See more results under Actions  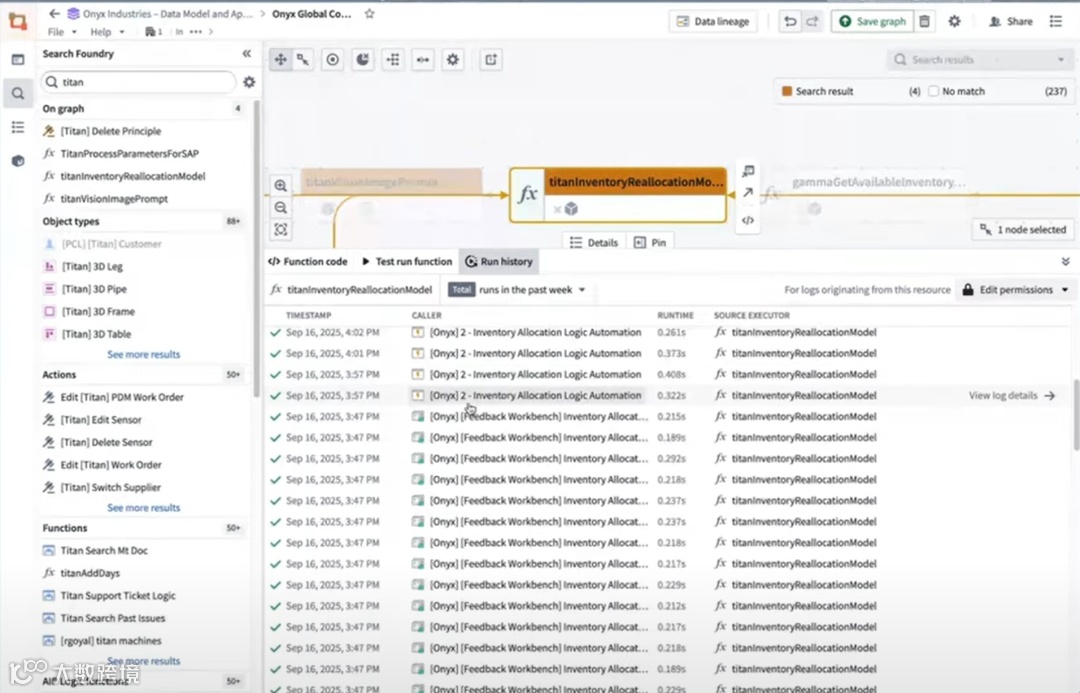143,508
